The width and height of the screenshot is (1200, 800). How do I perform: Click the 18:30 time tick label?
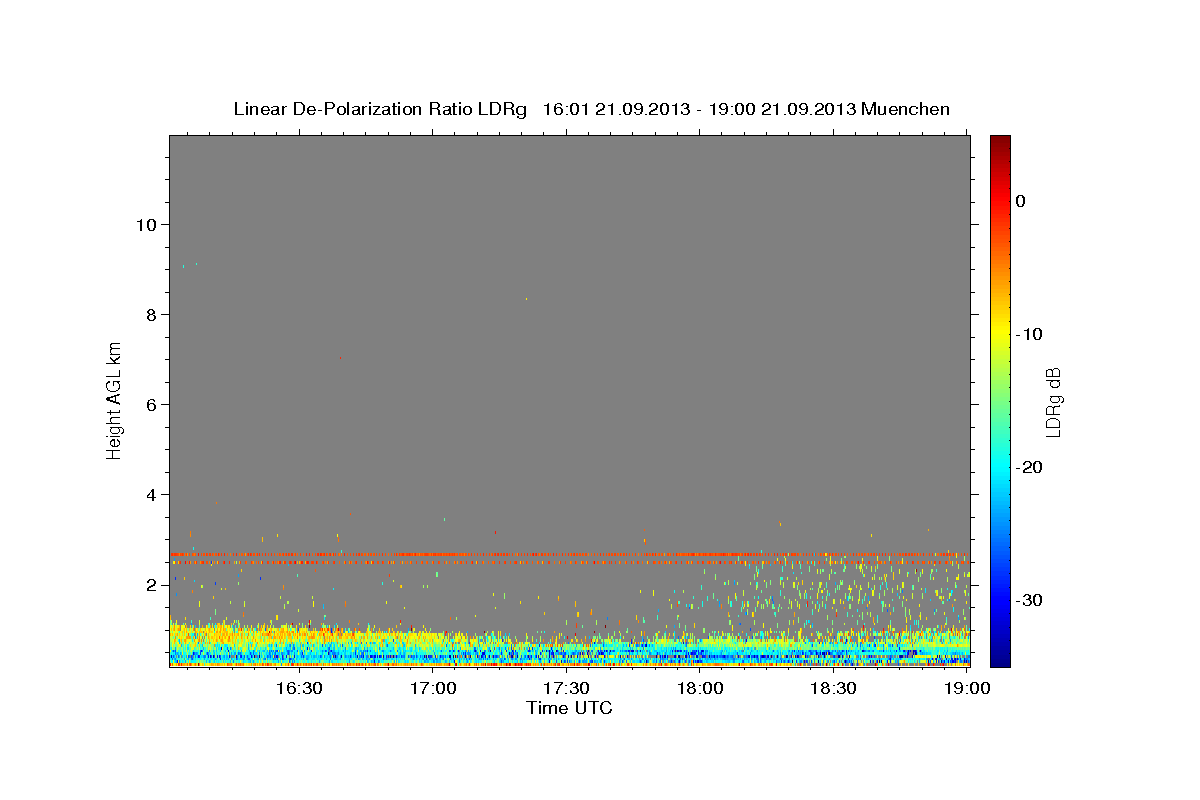pyautogui.click(x=833, y=689)
